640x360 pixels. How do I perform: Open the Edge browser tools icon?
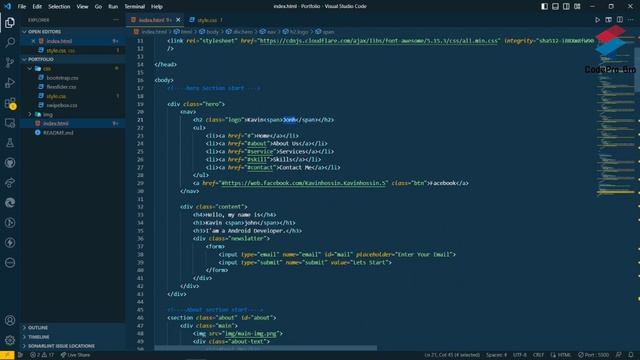pyautogui.click(x=10, y=203)
